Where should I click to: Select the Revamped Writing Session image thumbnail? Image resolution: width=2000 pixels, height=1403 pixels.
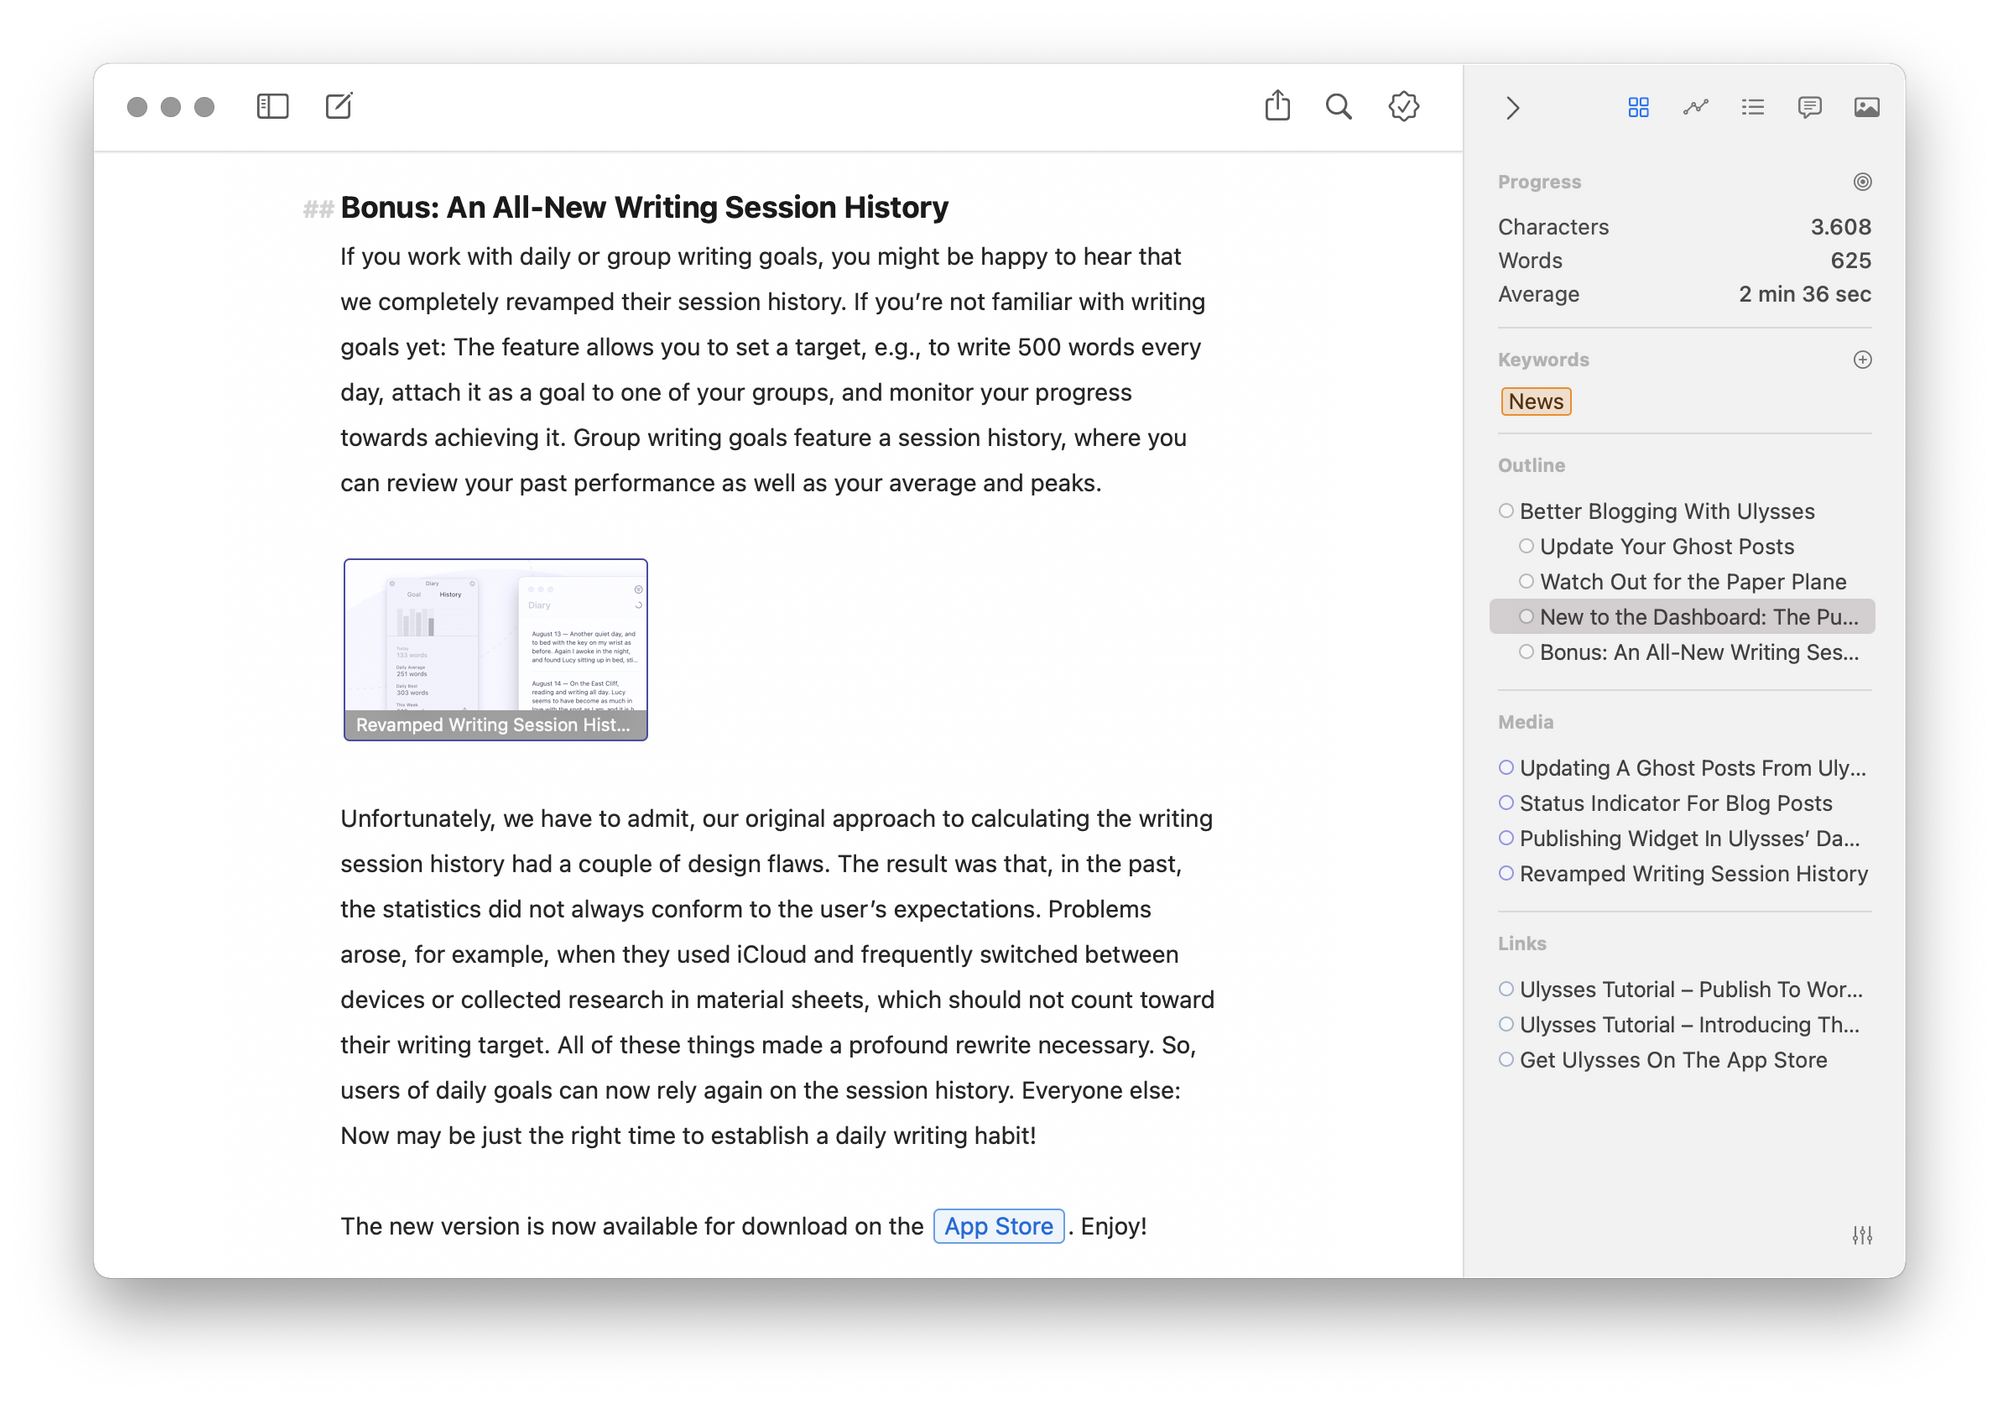coord(495,649)
